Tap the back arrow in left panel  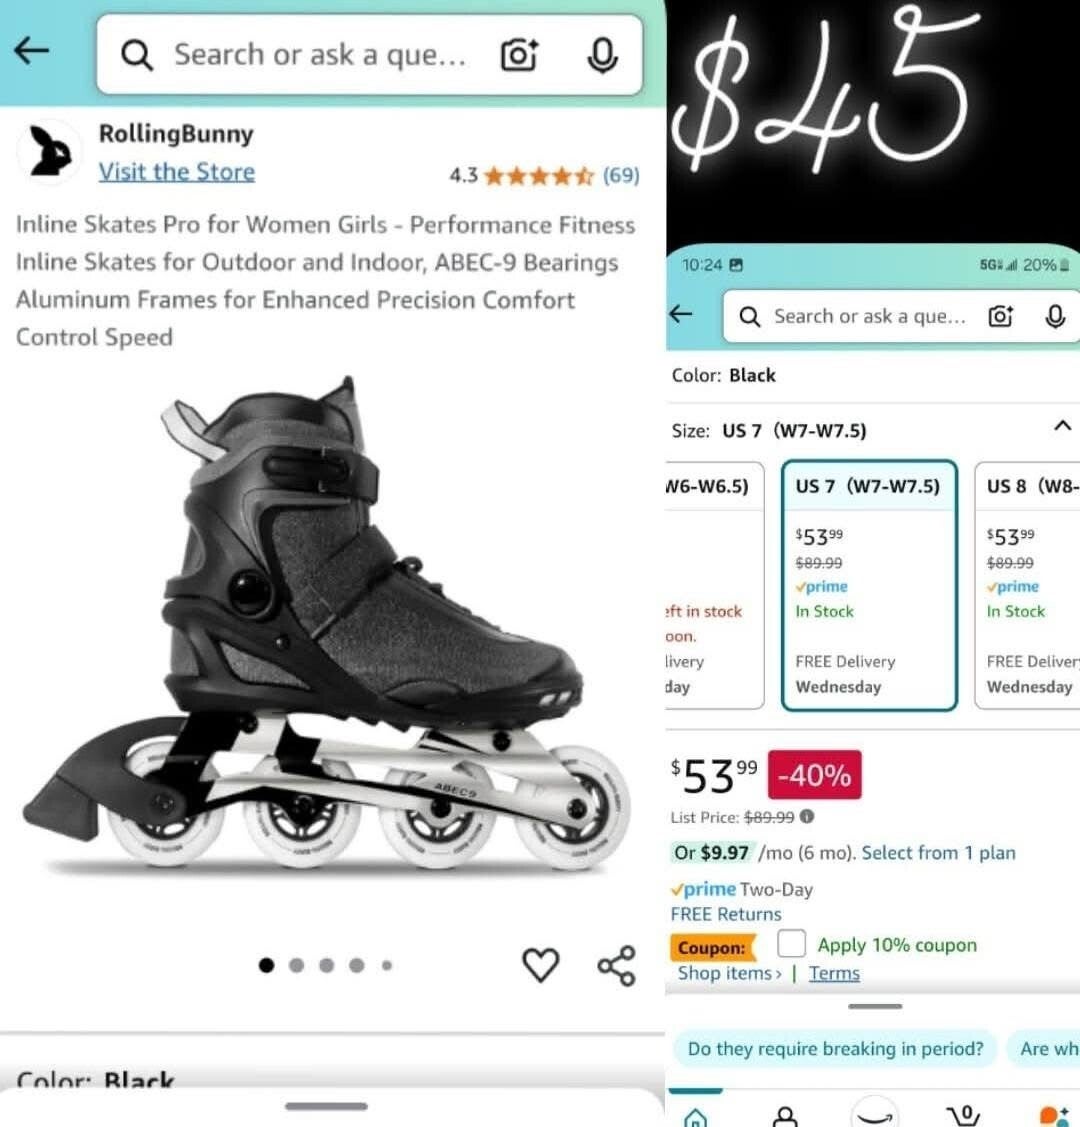32,50
